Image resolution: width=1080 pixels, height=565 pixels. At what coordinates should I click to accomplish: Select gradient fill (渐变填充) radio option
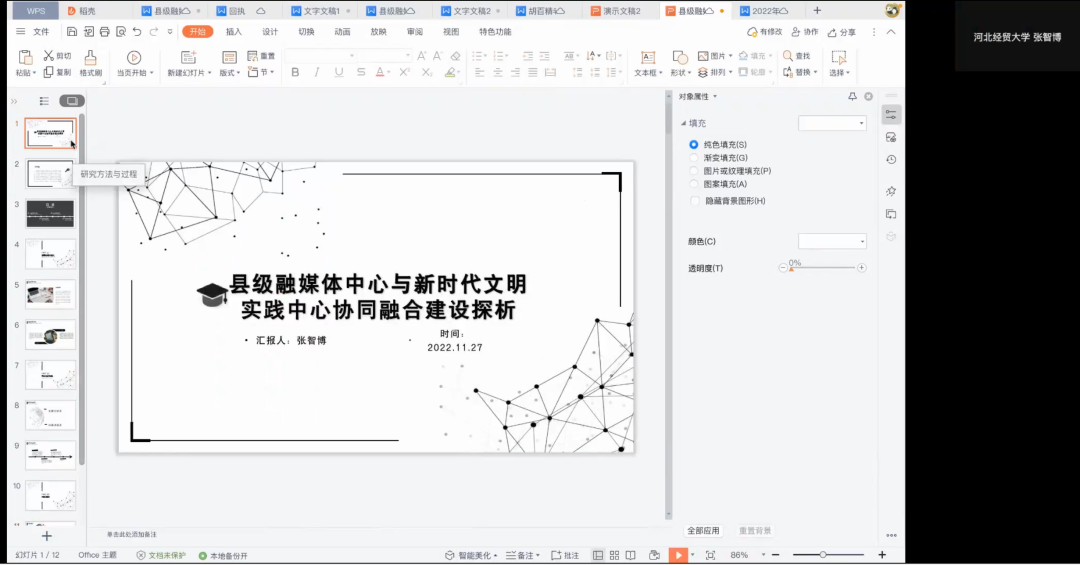tap(694, 158)
